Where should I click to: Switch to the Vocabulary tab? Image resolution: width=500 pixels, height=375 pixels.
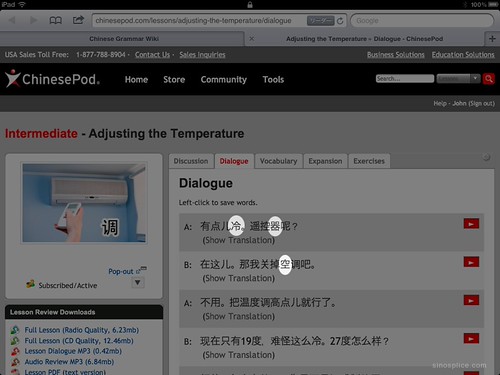coord(278,161)
